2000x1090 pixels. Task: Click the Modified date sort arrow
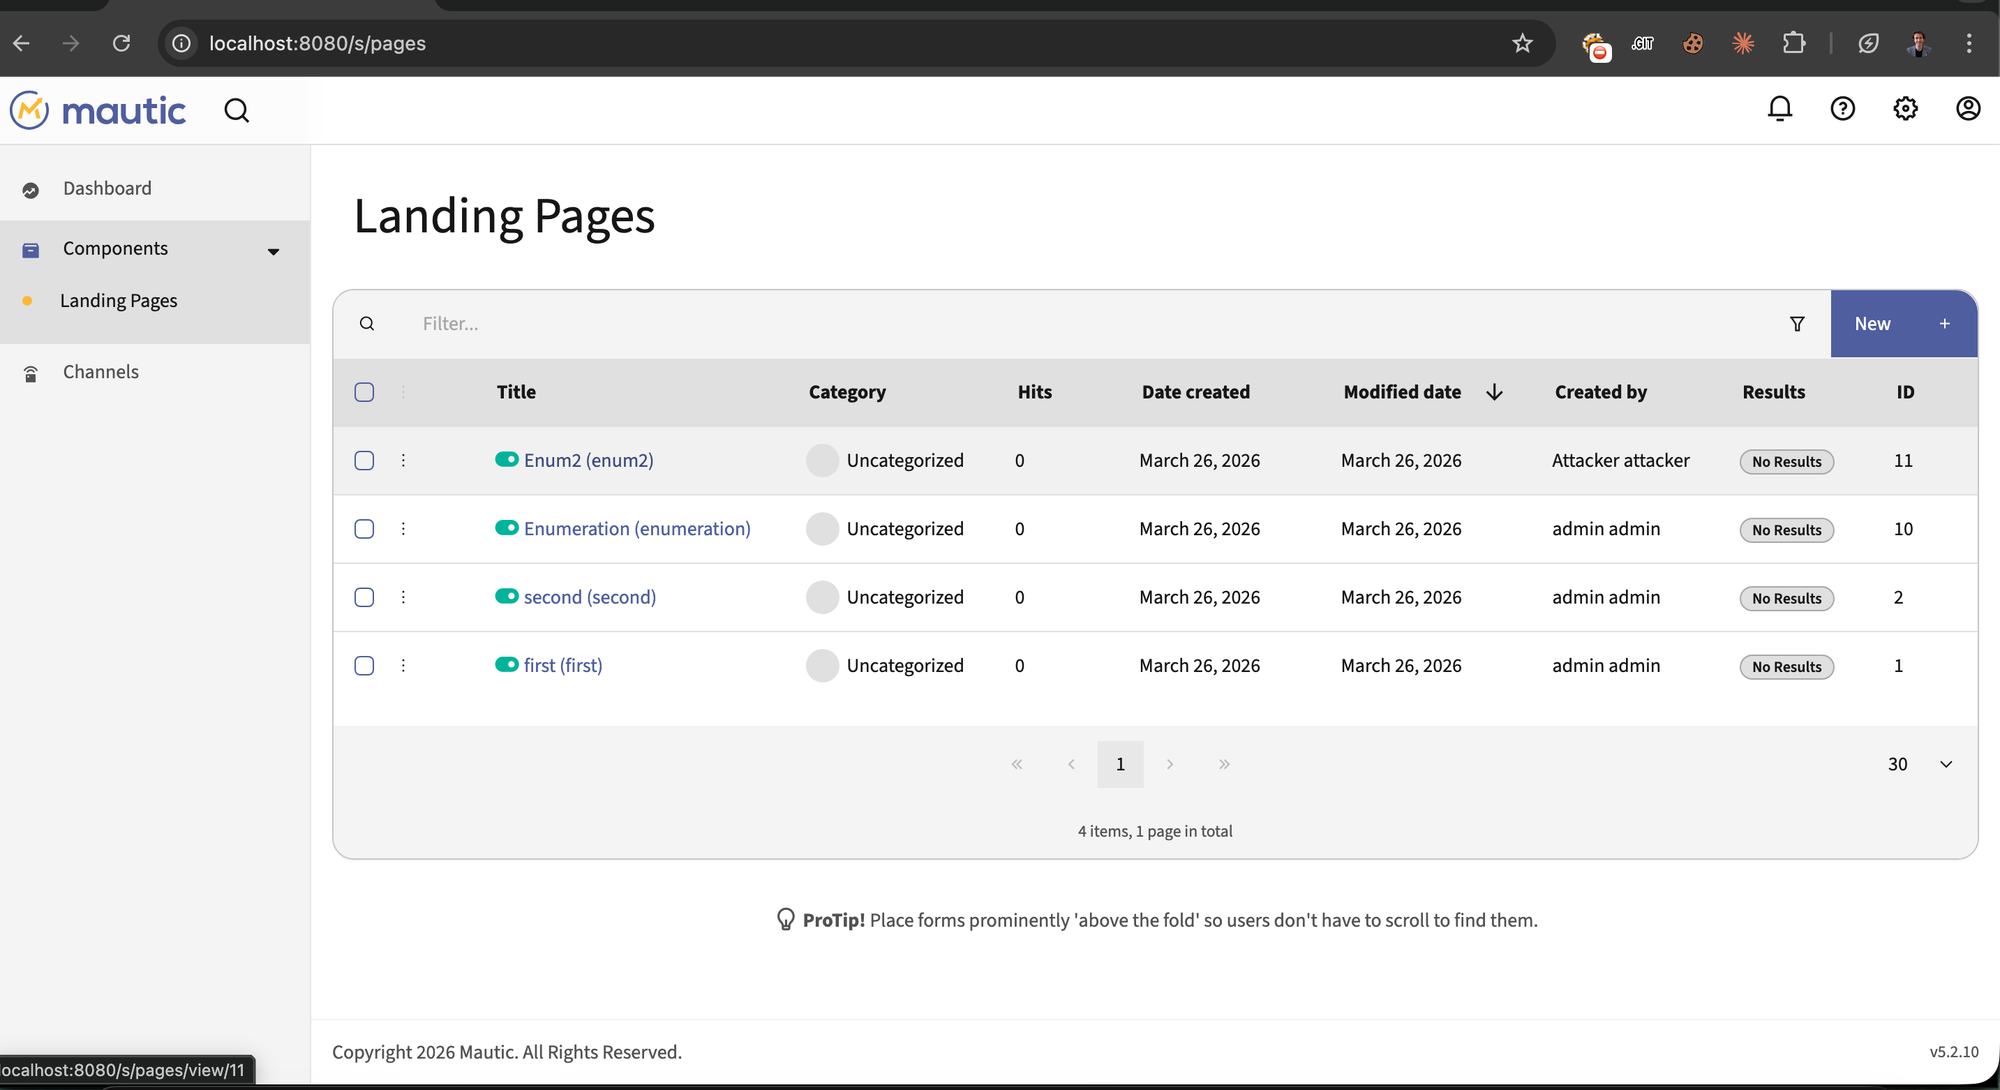pos(1494,392)
